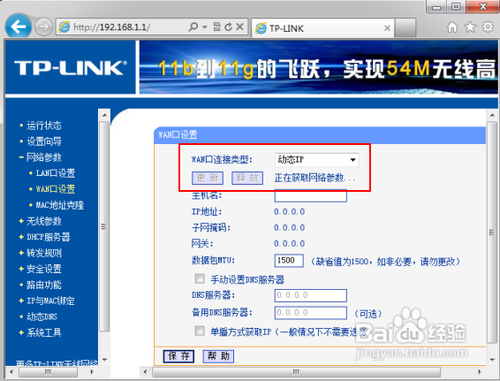Select LAN口设置 menu item
500x381 pixels.
tap(55, 173)
